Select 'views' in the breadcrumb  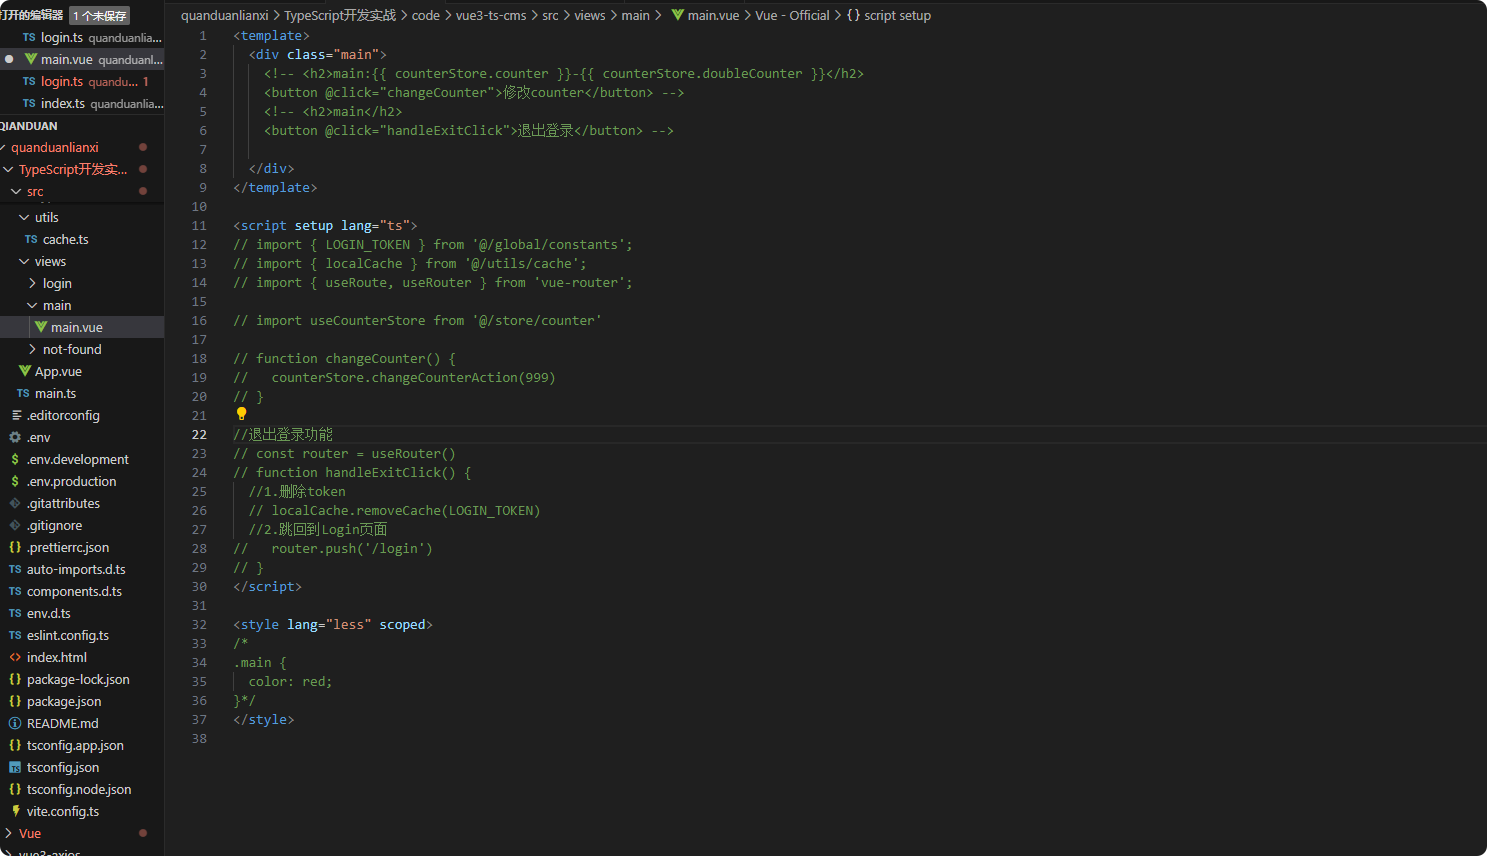point(590,15)
